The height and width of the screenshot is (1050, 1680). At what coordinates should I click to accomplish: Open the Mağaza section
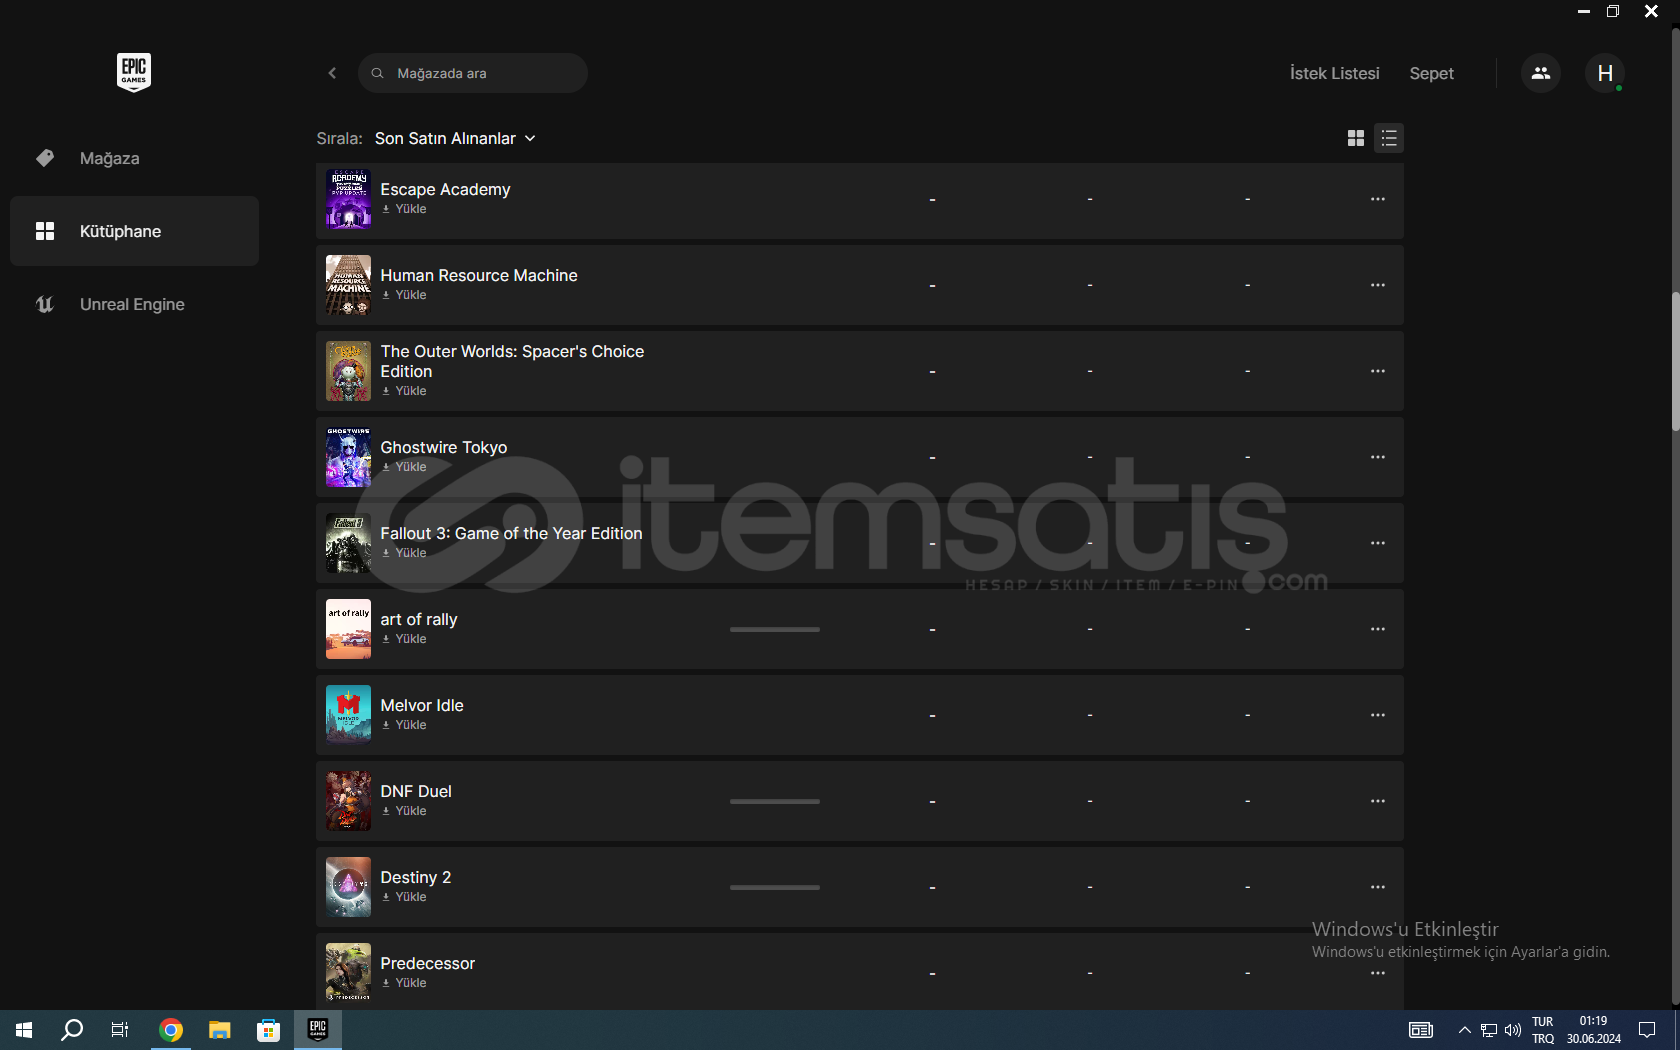134,158
